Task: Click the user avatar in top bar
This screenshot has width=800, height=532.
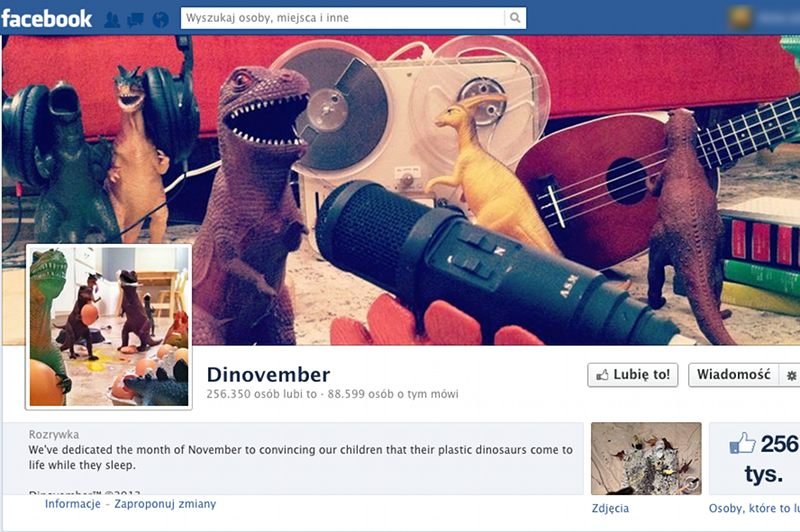Action: [741, 18]
